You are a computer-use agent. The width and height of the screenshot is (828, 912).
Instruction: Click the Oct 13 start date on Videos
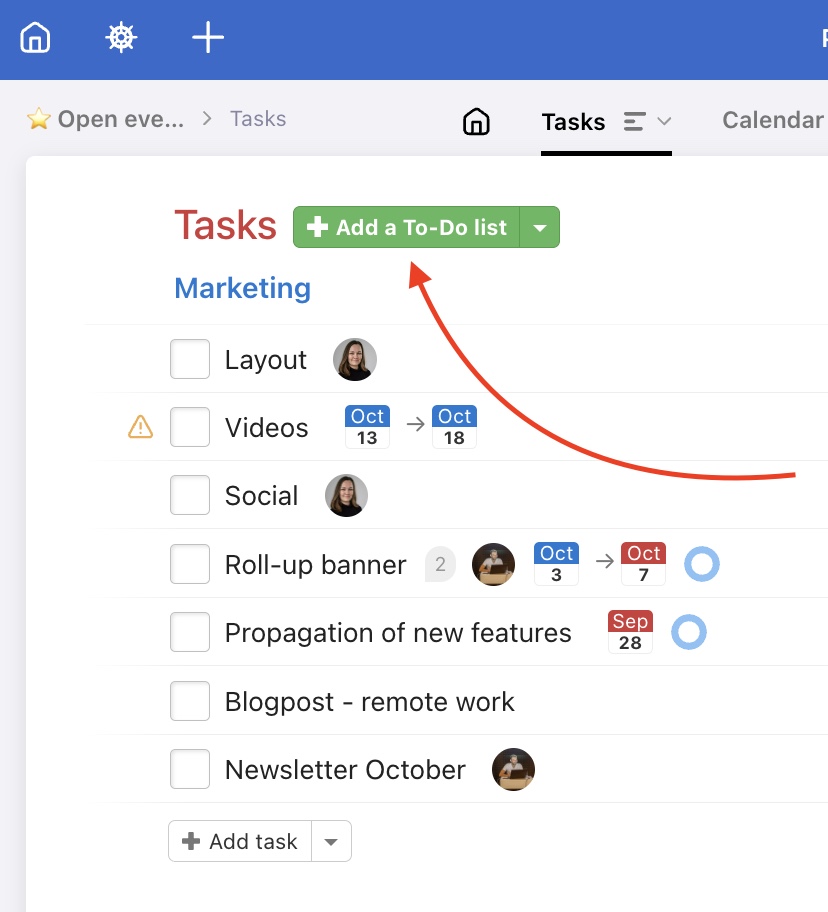(x=367, y=427)
